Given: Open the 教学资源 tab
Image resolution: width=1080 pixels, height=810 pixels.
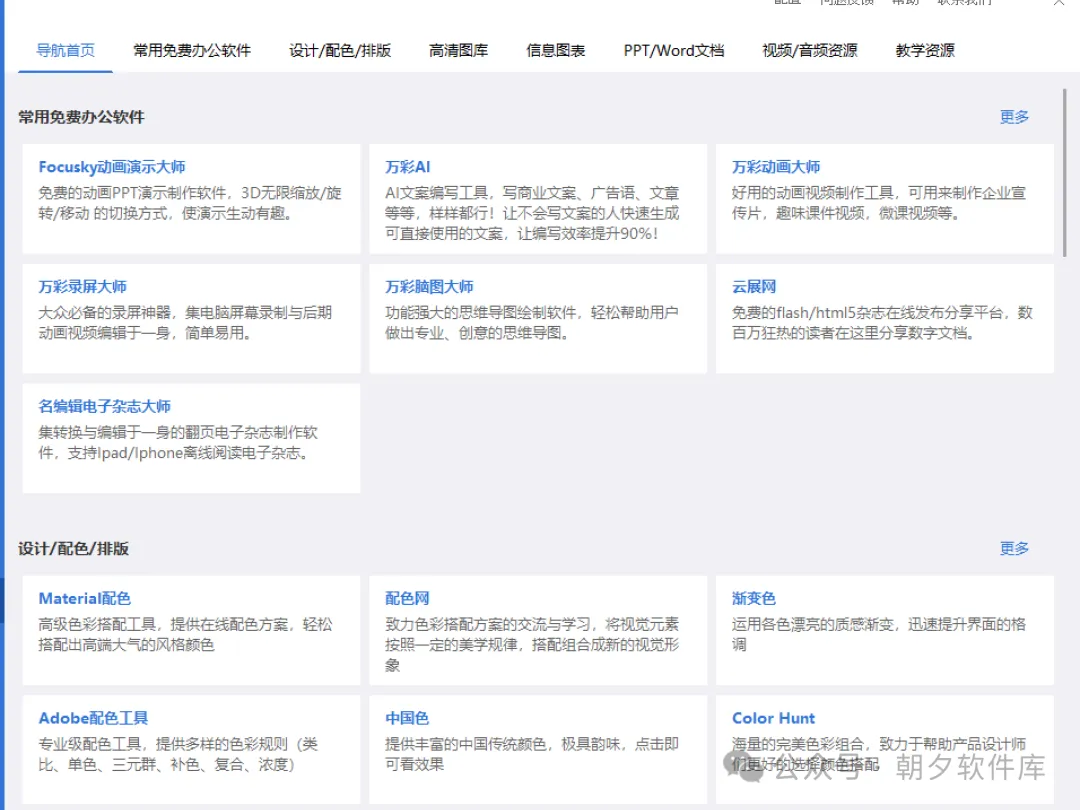Looking at the screenshot, I should click(x=923, y=50).
